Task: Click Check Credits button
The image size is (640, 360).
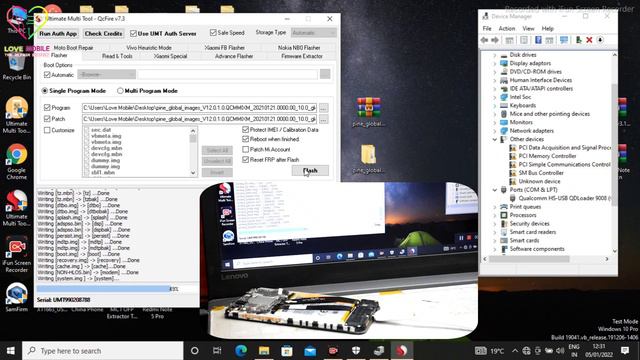Action: [103, 33]
